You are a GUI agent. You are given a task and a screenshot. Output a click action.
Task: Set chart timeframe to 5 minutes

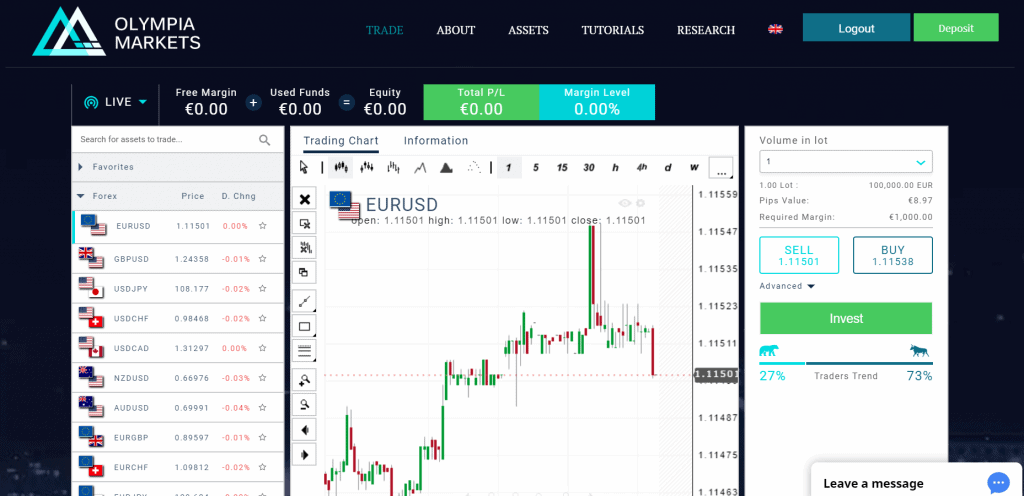[x=536, y=168]
